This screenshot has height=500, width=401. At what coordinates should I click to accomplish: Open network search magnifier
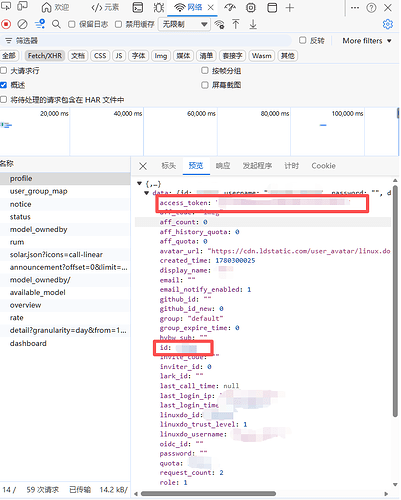(x=56, y=24)
